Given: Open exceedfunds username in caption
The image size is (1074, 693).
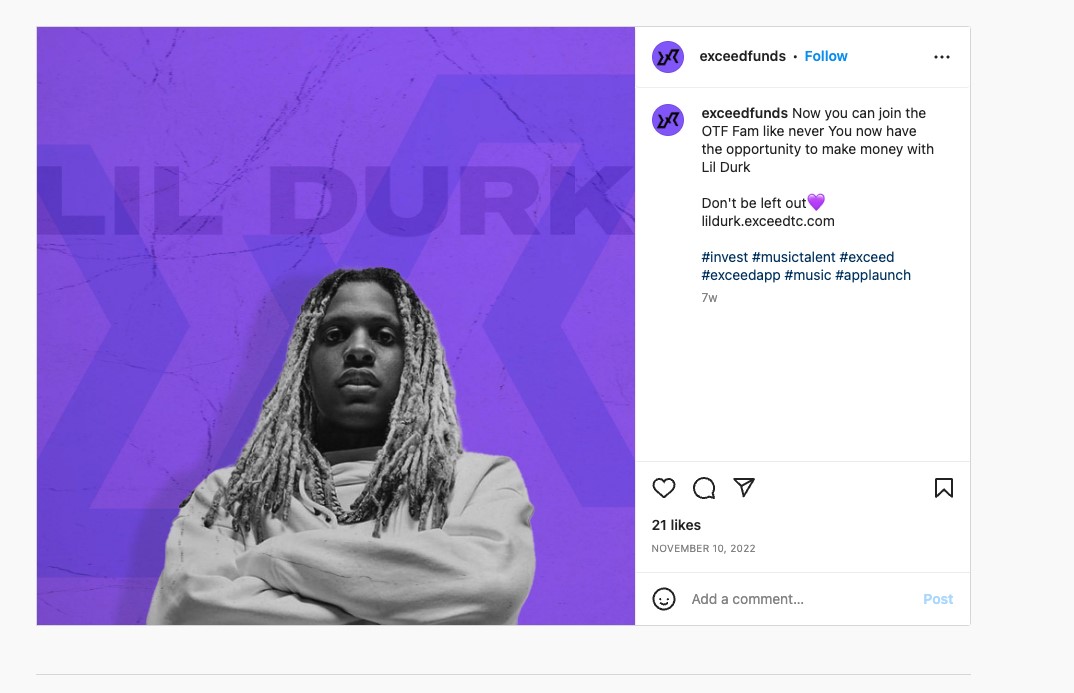Looking at the screenshot, I should (x=745, y=113).
